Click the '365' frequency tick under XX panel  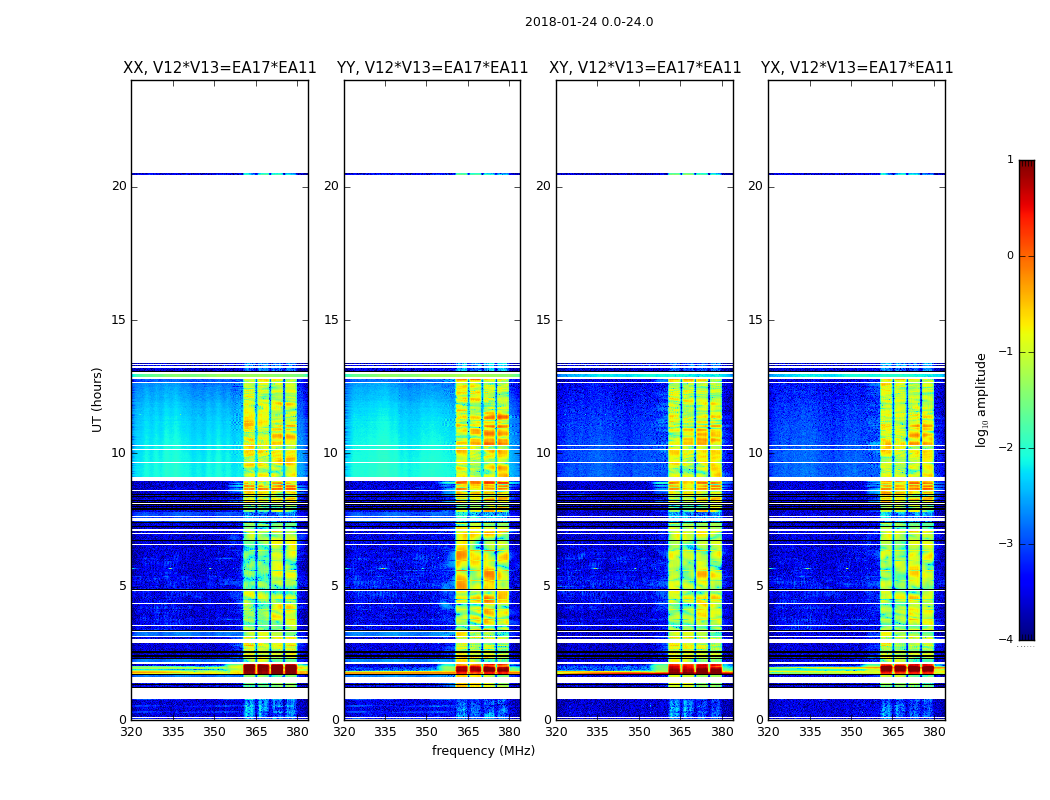click(x=256, y=732)
